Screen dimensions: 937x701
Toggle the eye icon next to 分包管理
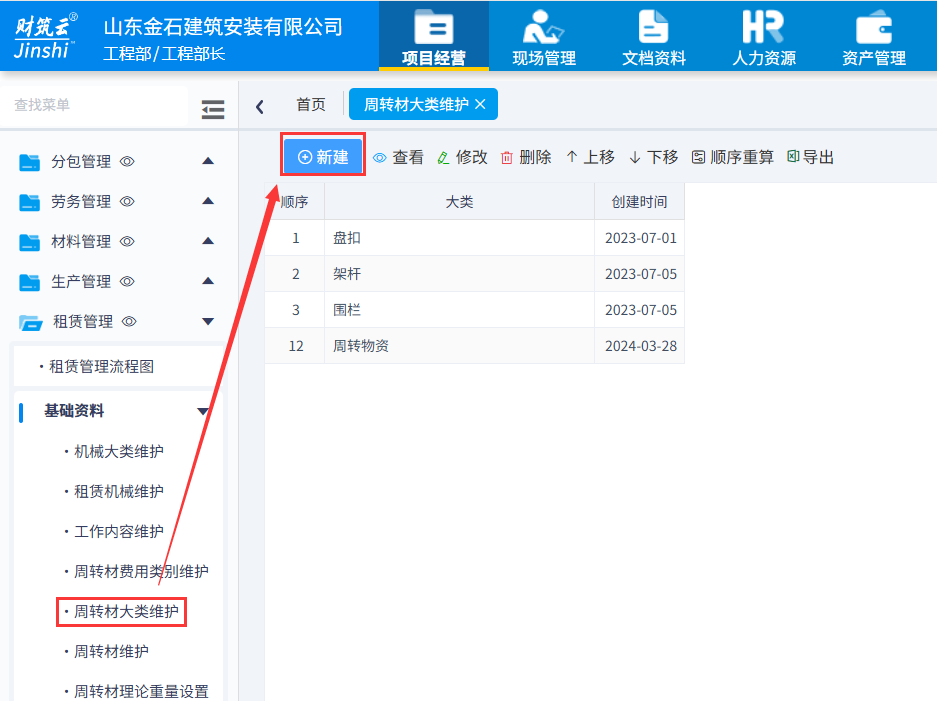127,161
